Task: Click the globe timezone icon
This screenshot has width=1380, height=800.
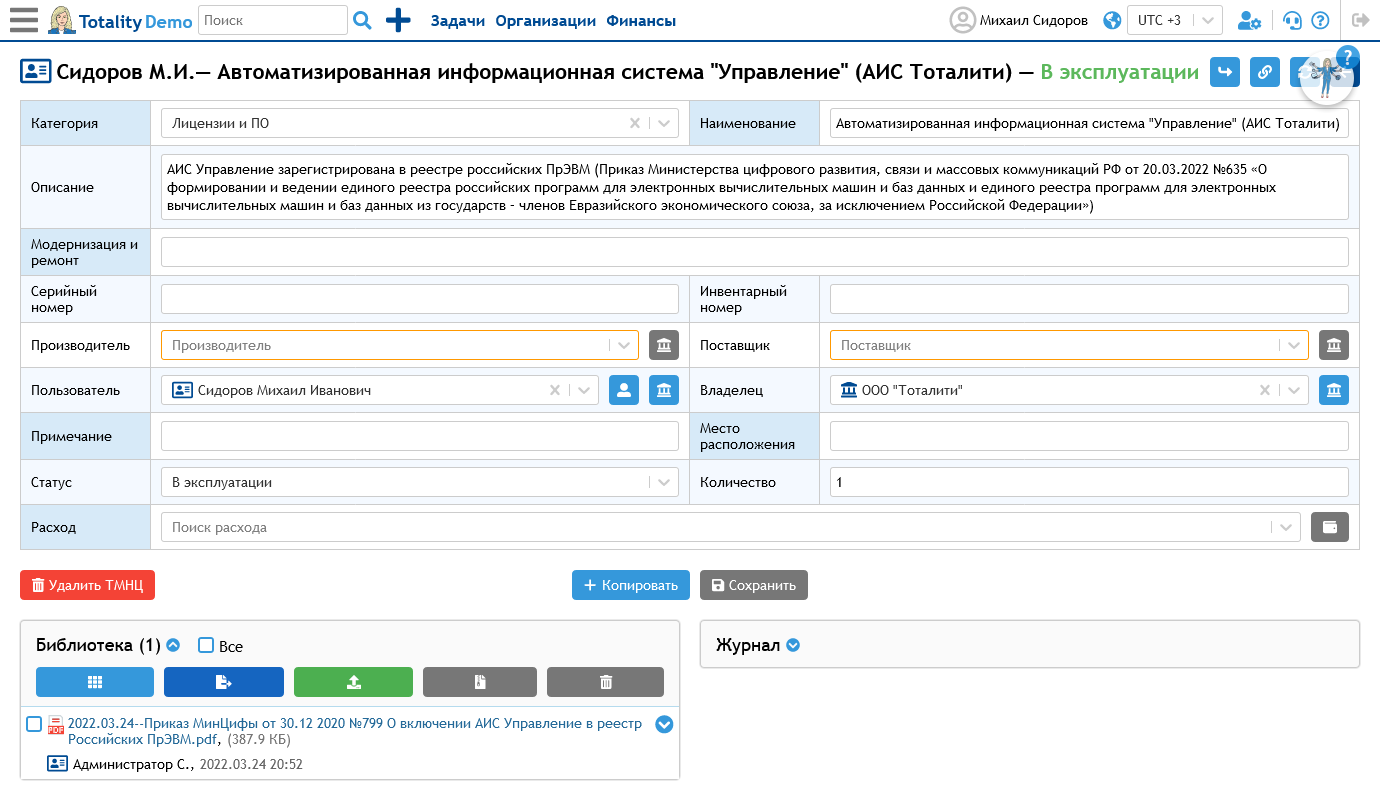Action: tap(1111, 20)
